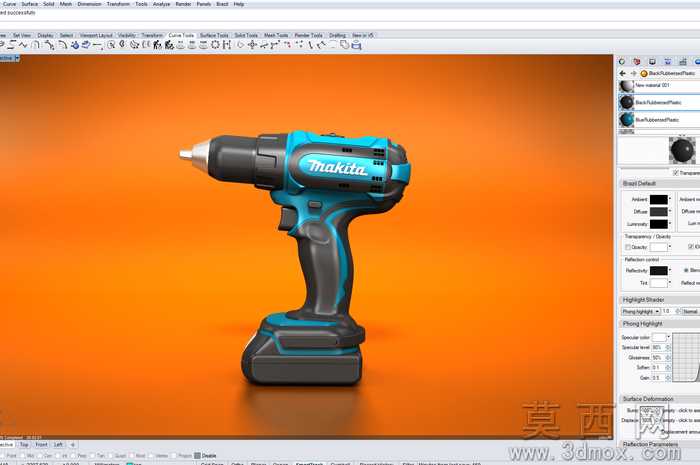Switch to the Surface Tools toolbar tab
The image size is (700, 465).
click(214, 35)
